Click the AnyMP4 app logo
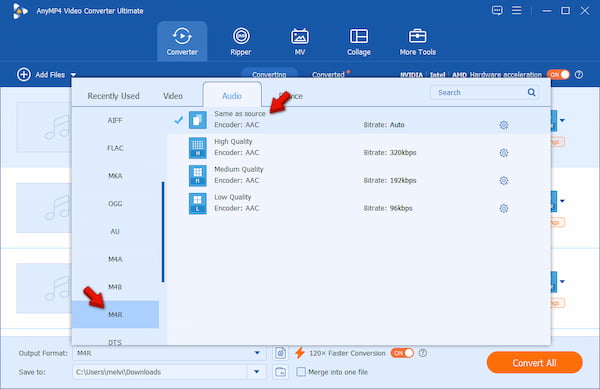 (x=20, y=11)
